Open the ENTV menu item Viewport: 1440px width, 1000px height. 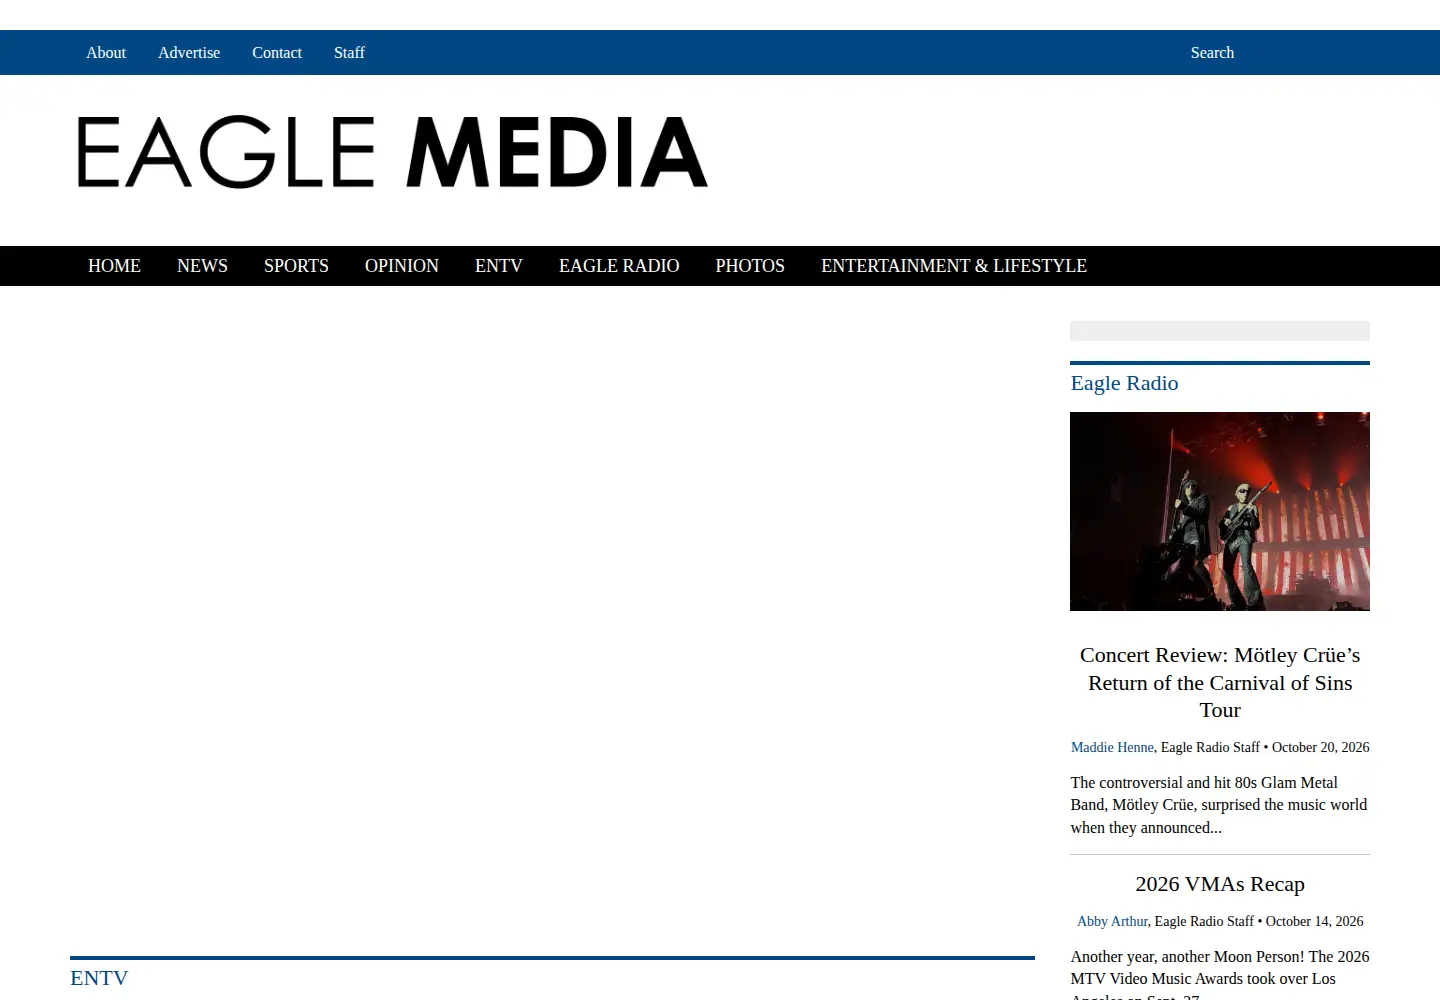[x=499, y=266]
